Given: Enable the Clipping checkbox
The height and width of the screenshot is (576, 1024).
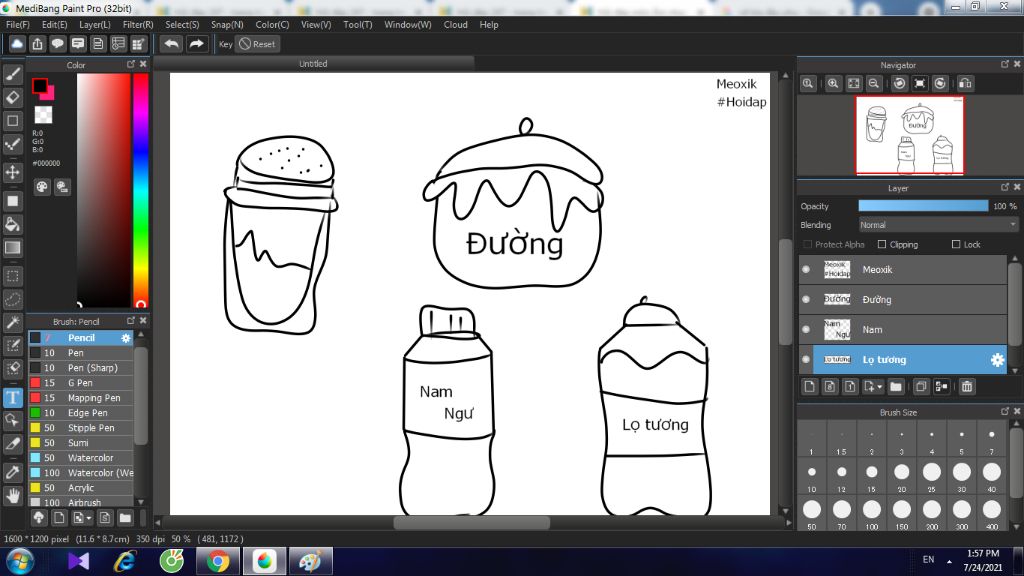Looking at the screenshot, I should [882, 244].
